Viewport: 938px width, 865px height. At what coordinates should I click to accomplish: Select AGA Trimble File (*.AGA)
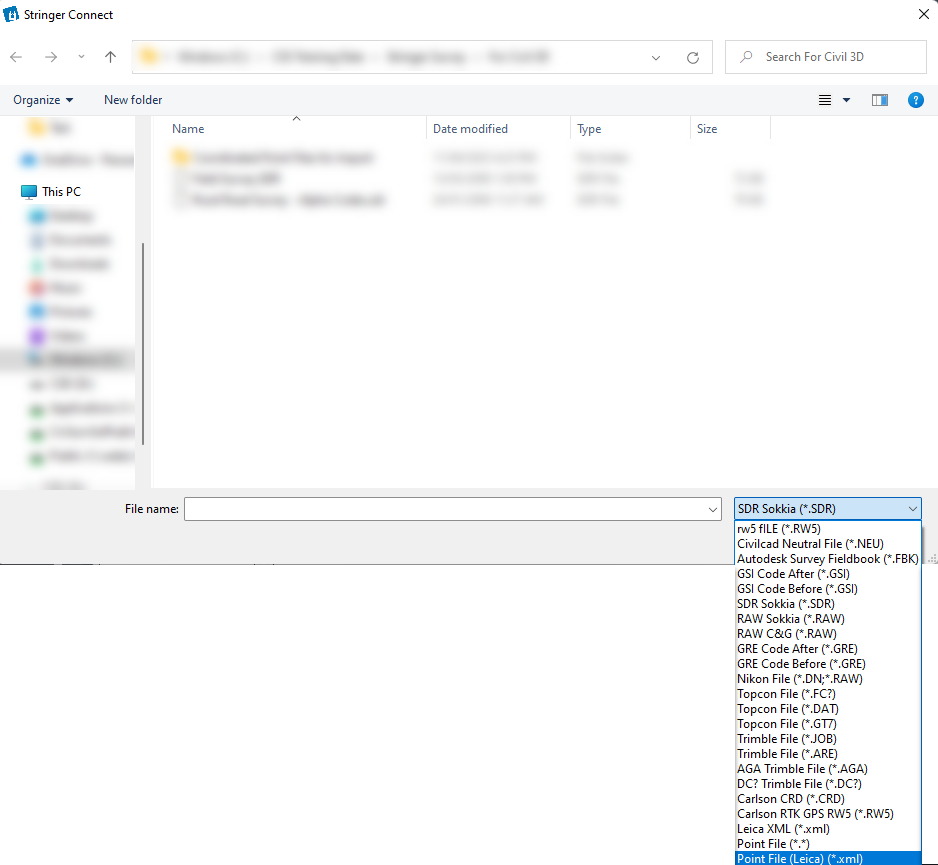pyautogui.click(x=828, y=769)
